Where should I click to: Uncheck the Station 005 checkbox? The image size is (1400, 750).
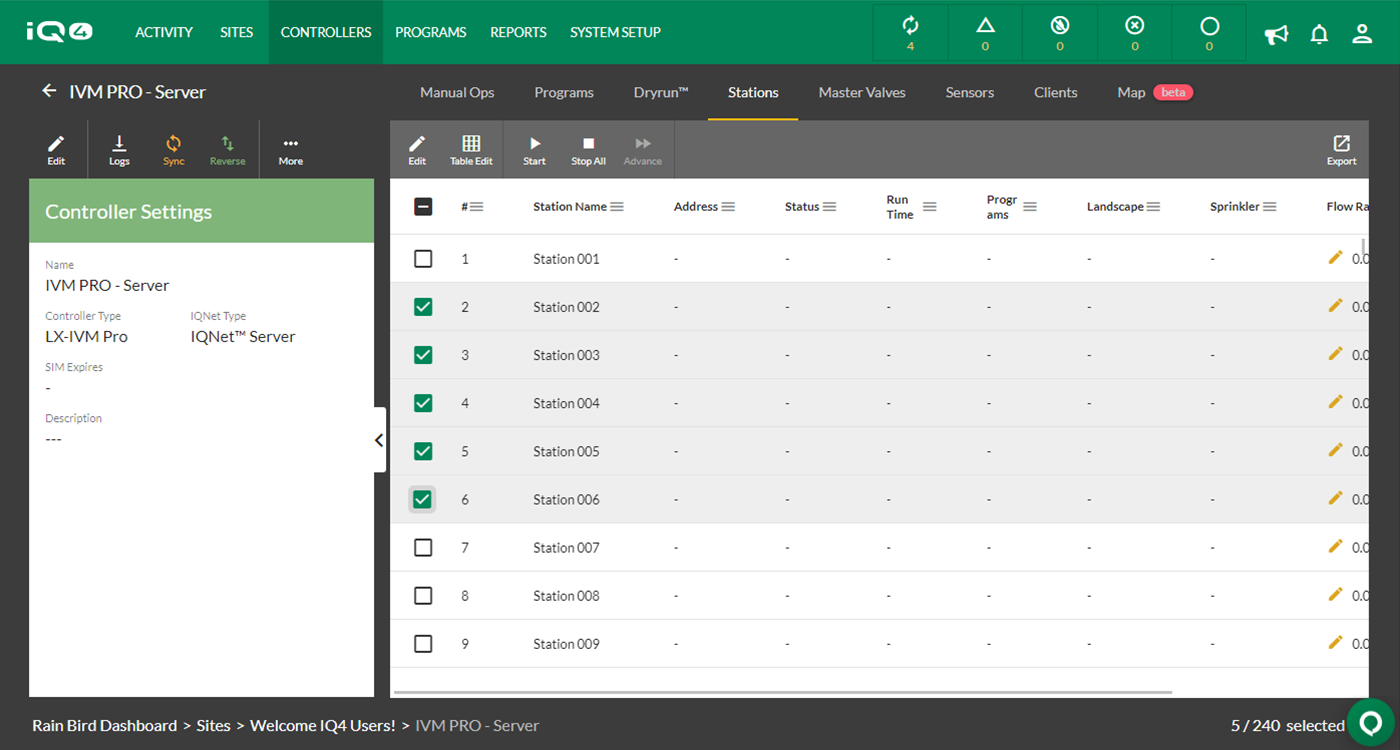[x=423, y=451]
